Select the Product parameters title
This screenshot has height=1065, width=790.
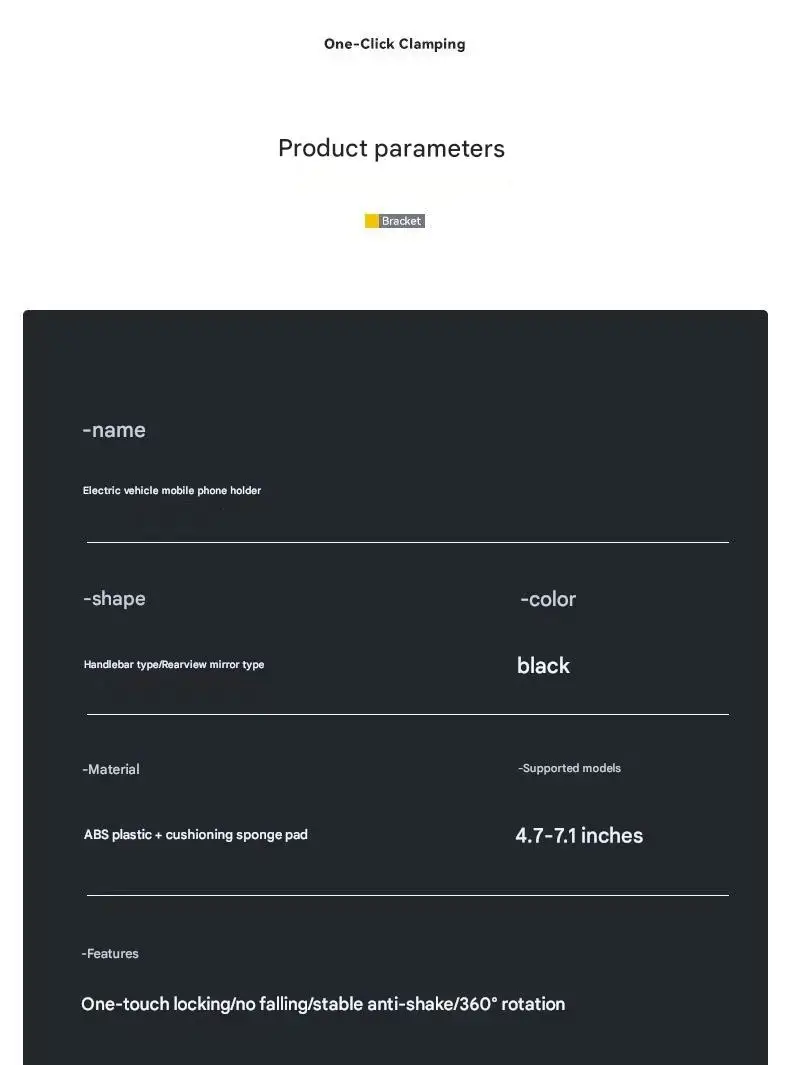[391, 149]
